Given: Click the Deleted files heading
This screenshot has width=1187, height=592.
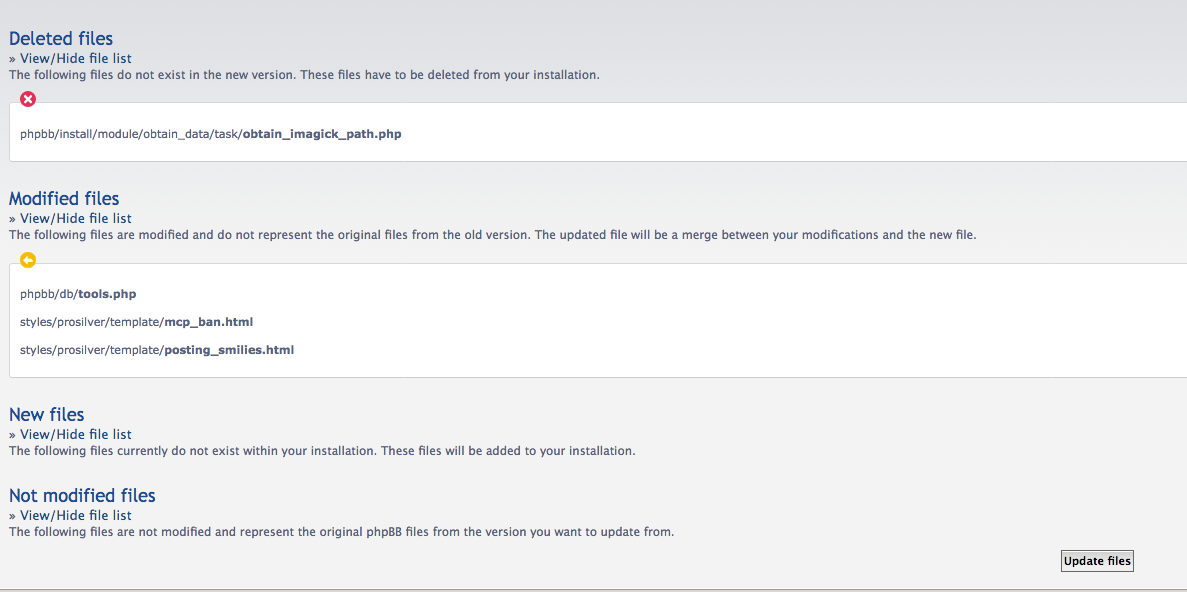Looking at the screenshot, I should coord(61,38).
